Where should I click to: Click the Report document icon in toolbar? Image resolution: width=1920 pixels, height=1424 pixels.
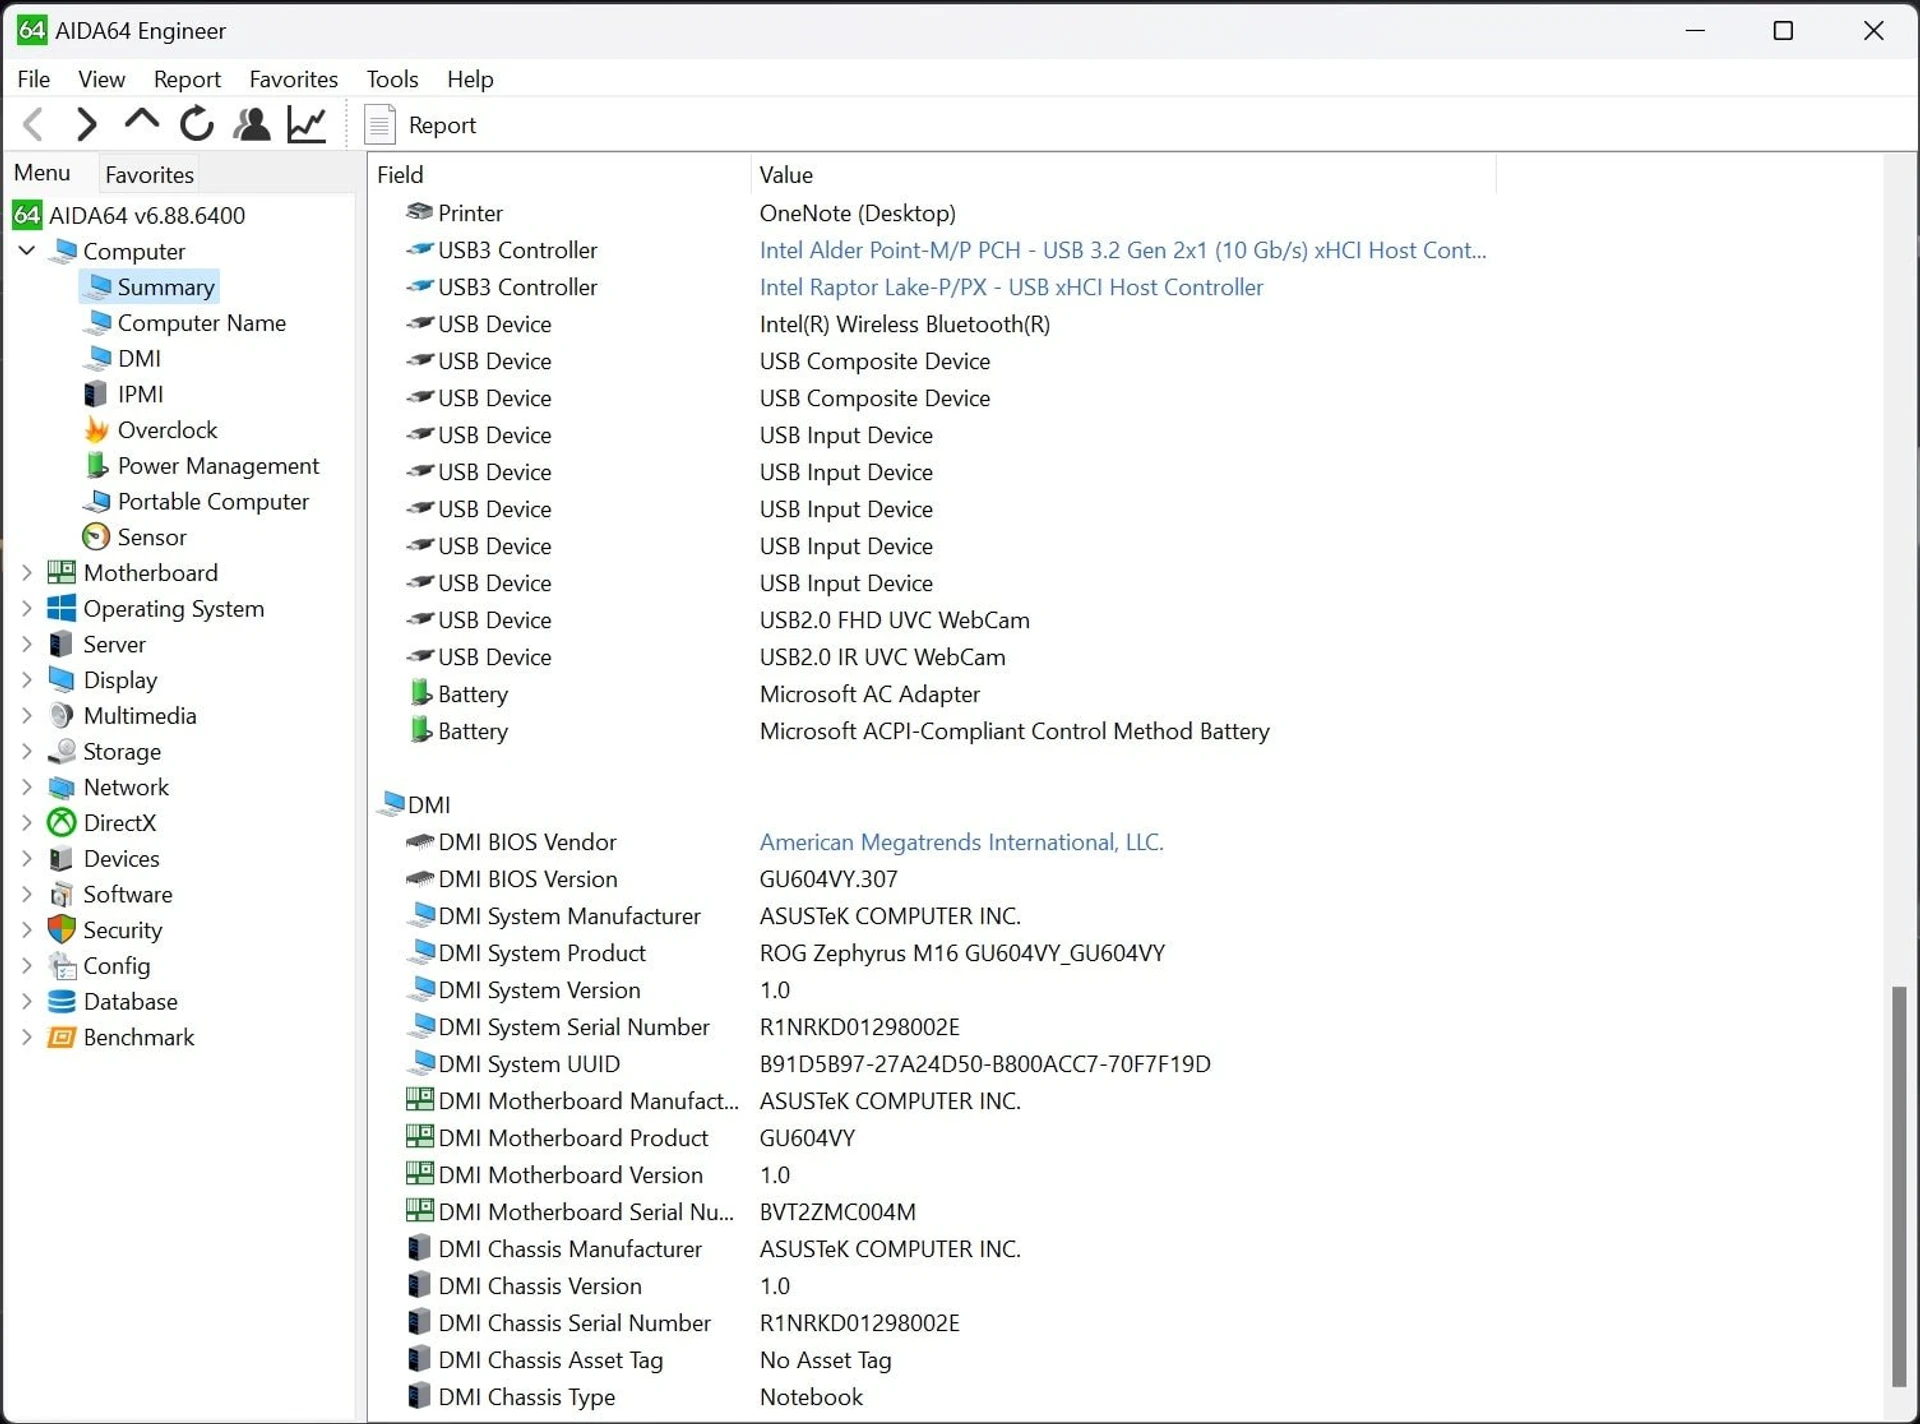[x=379, y=125]
